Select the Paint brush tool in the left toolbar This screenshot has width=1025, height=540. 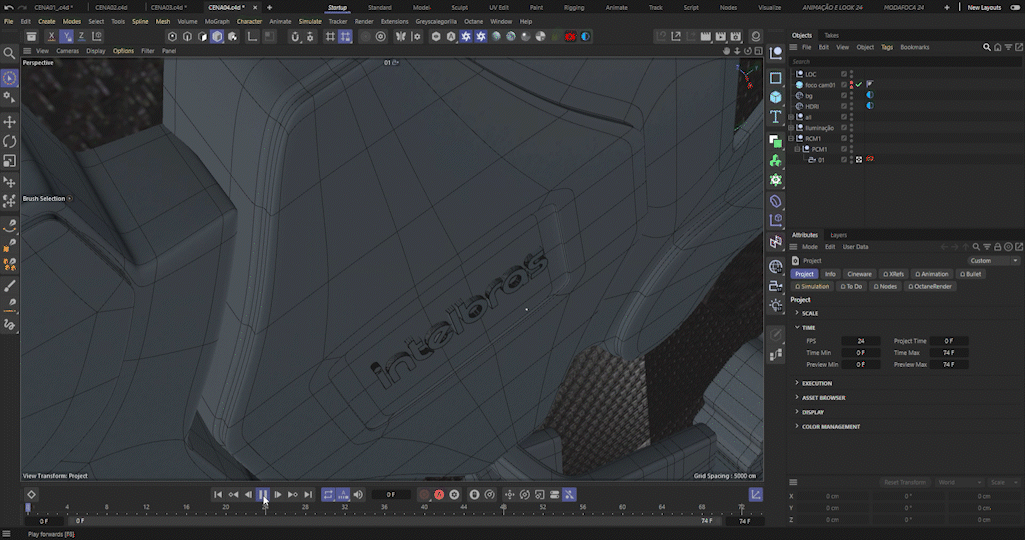[10, 286]
